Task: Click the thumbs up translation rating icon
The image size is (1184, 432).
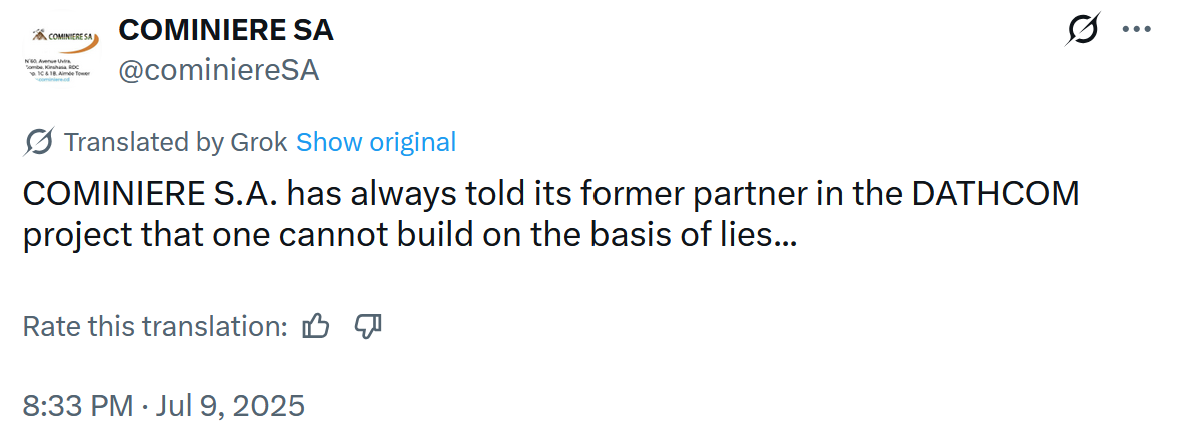Action: click(x=316, y=325)
